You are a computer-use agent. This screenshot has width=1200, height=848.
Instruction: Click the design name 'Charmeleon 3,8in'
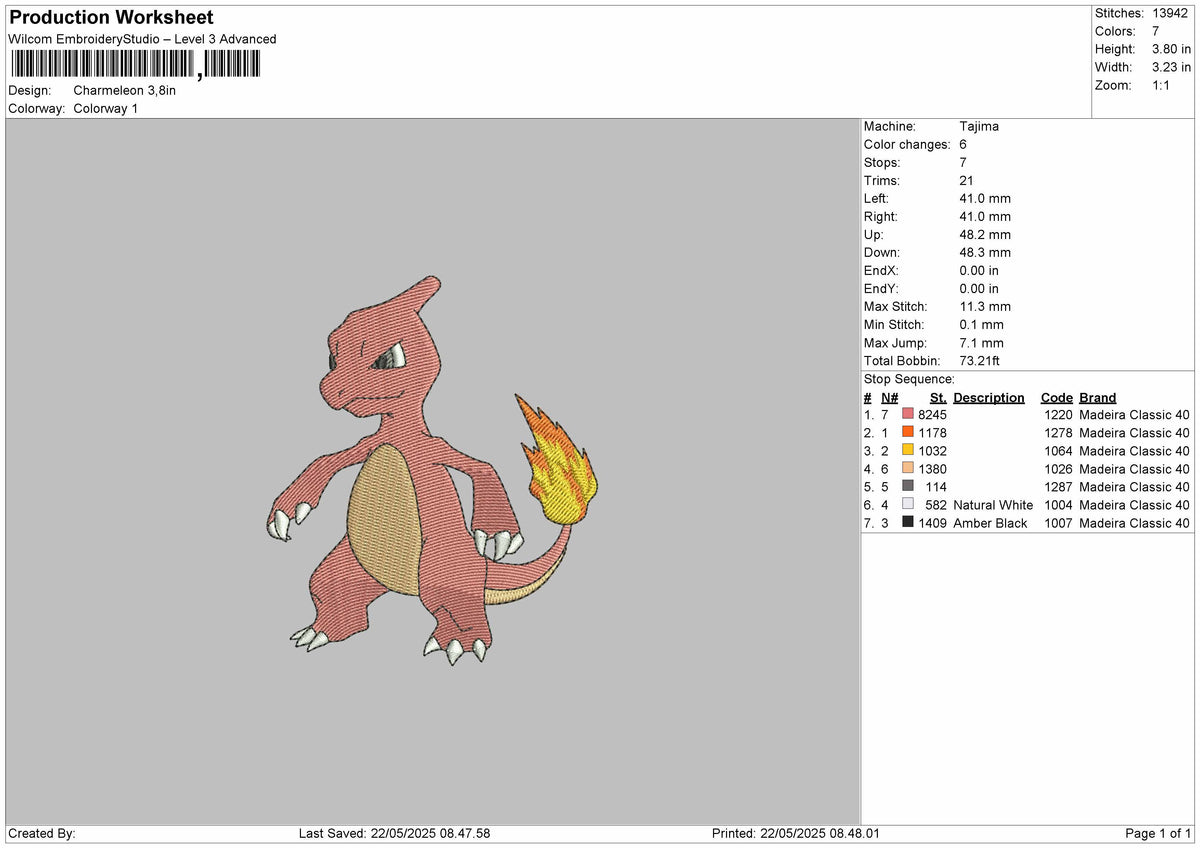tap(125, 90)
